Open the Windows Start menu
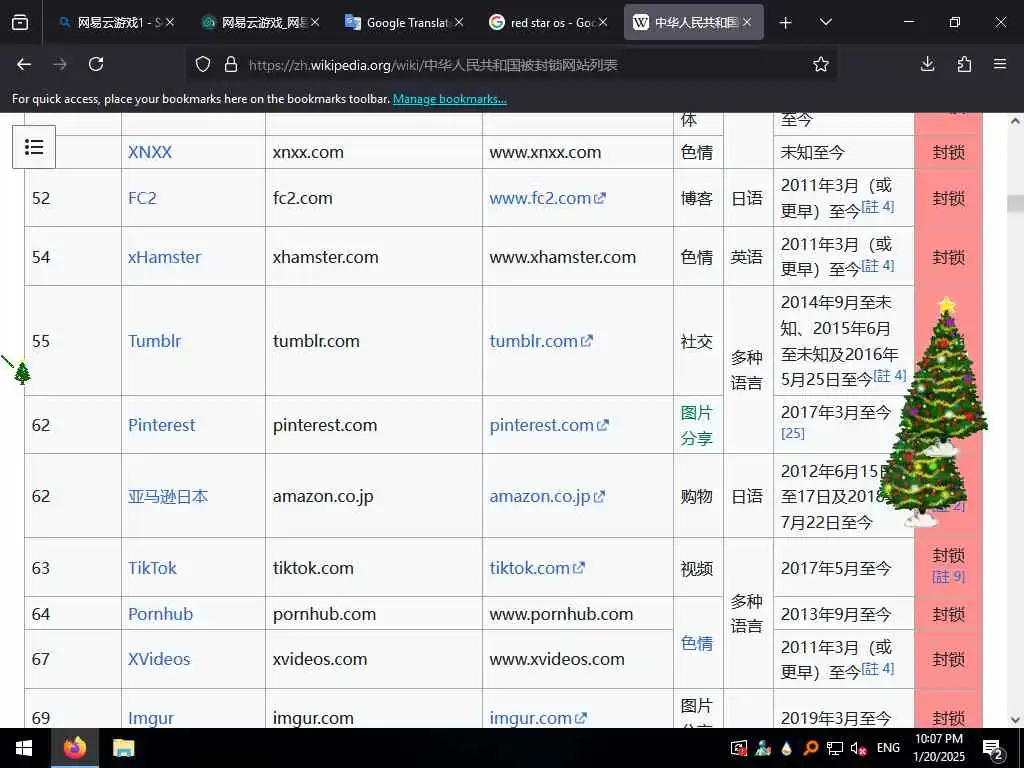The image size is (1024, 768). click(x=24, y=748)
